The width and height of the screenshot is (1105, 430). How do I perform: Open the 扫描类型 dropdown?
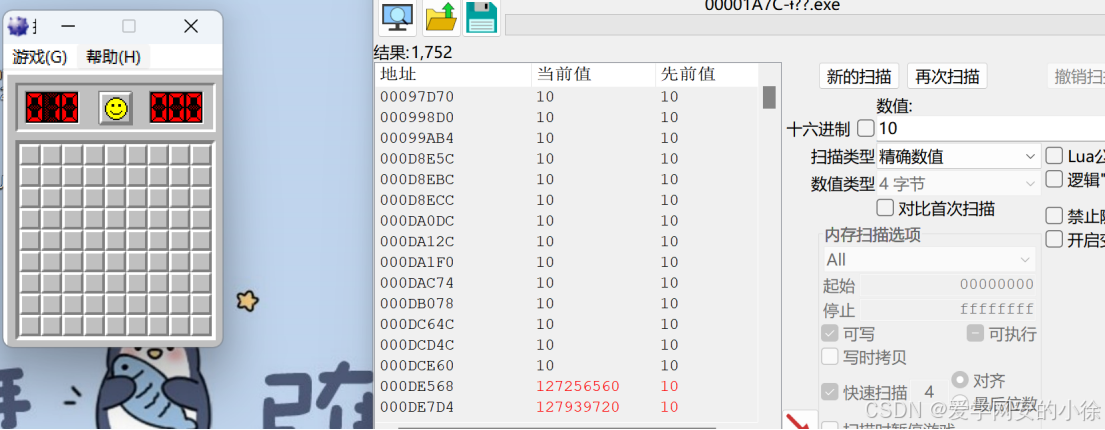tap(958, 156)
